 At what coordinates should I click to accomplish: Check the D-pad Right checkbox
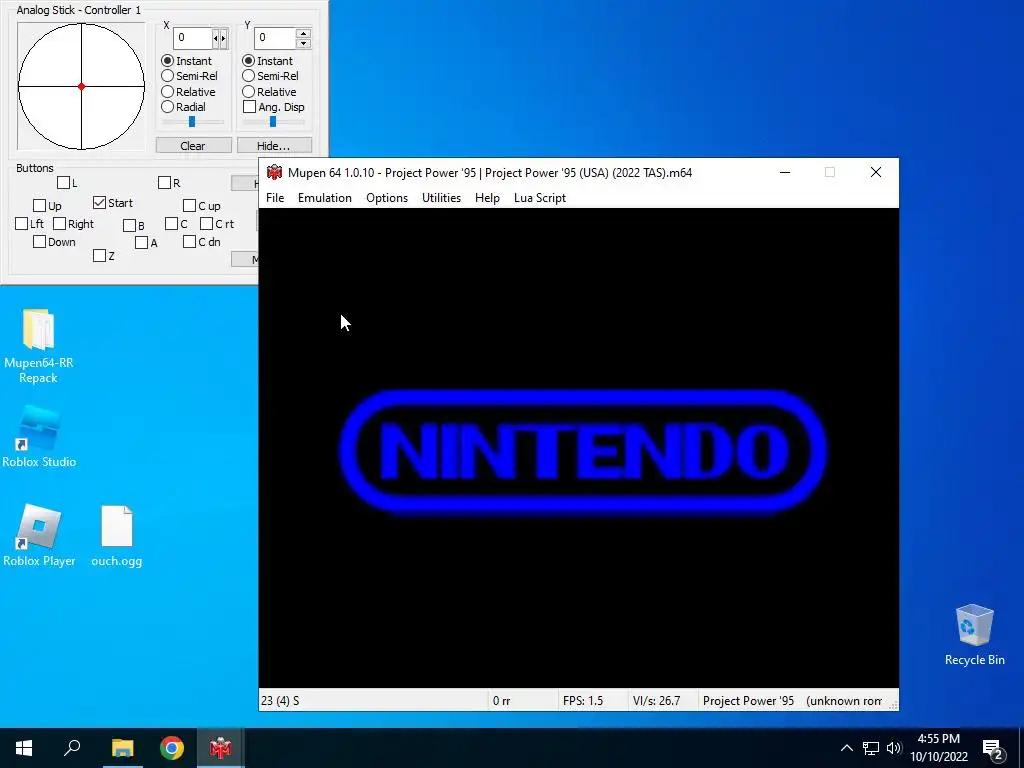tap(59, 224)
